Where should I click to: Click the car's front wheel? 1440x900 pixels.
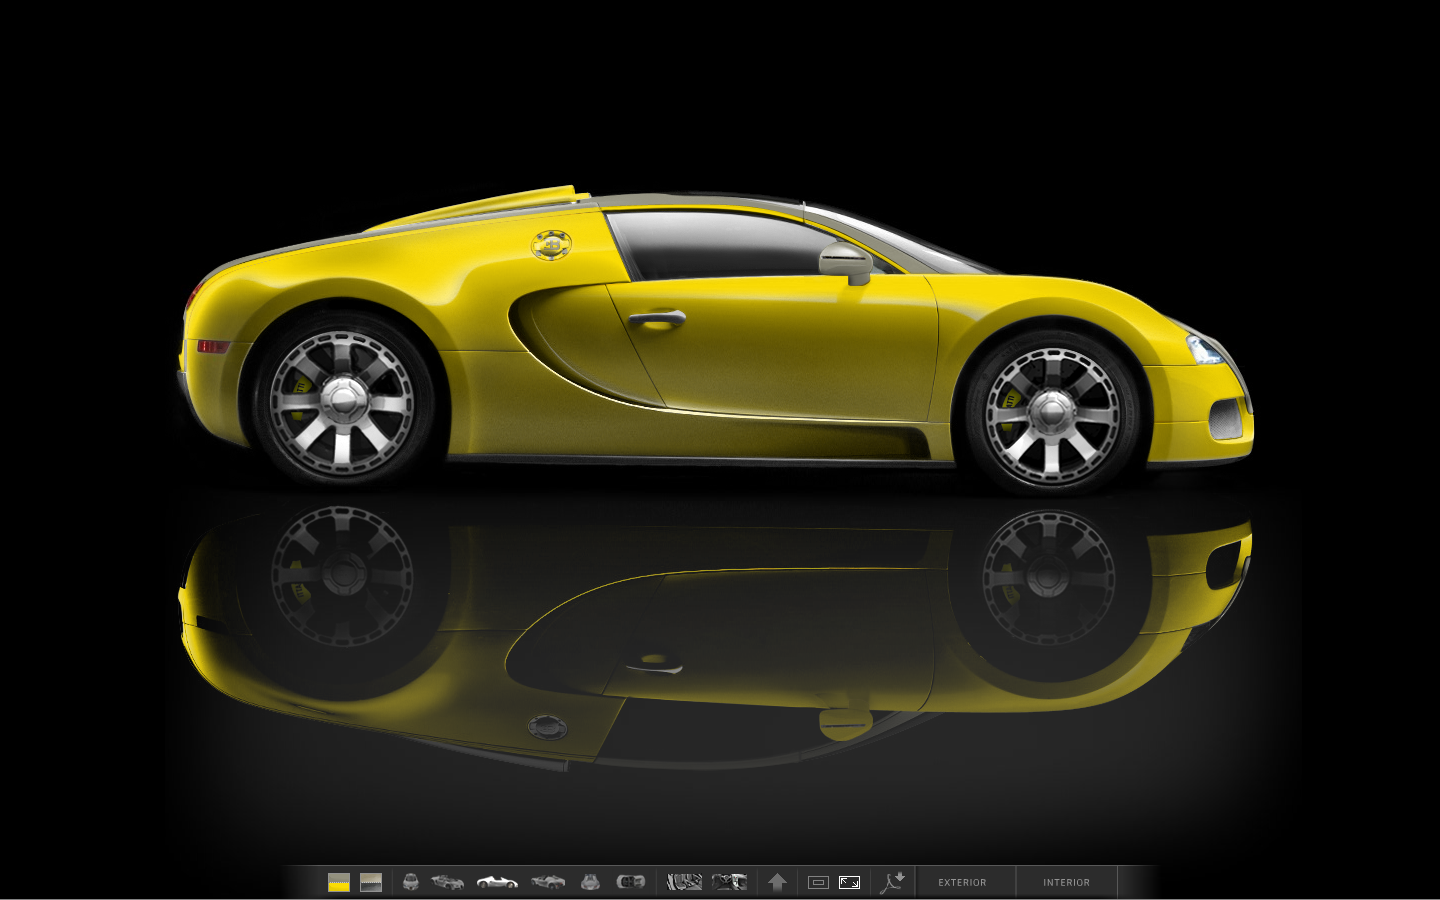pos(1051,412)
